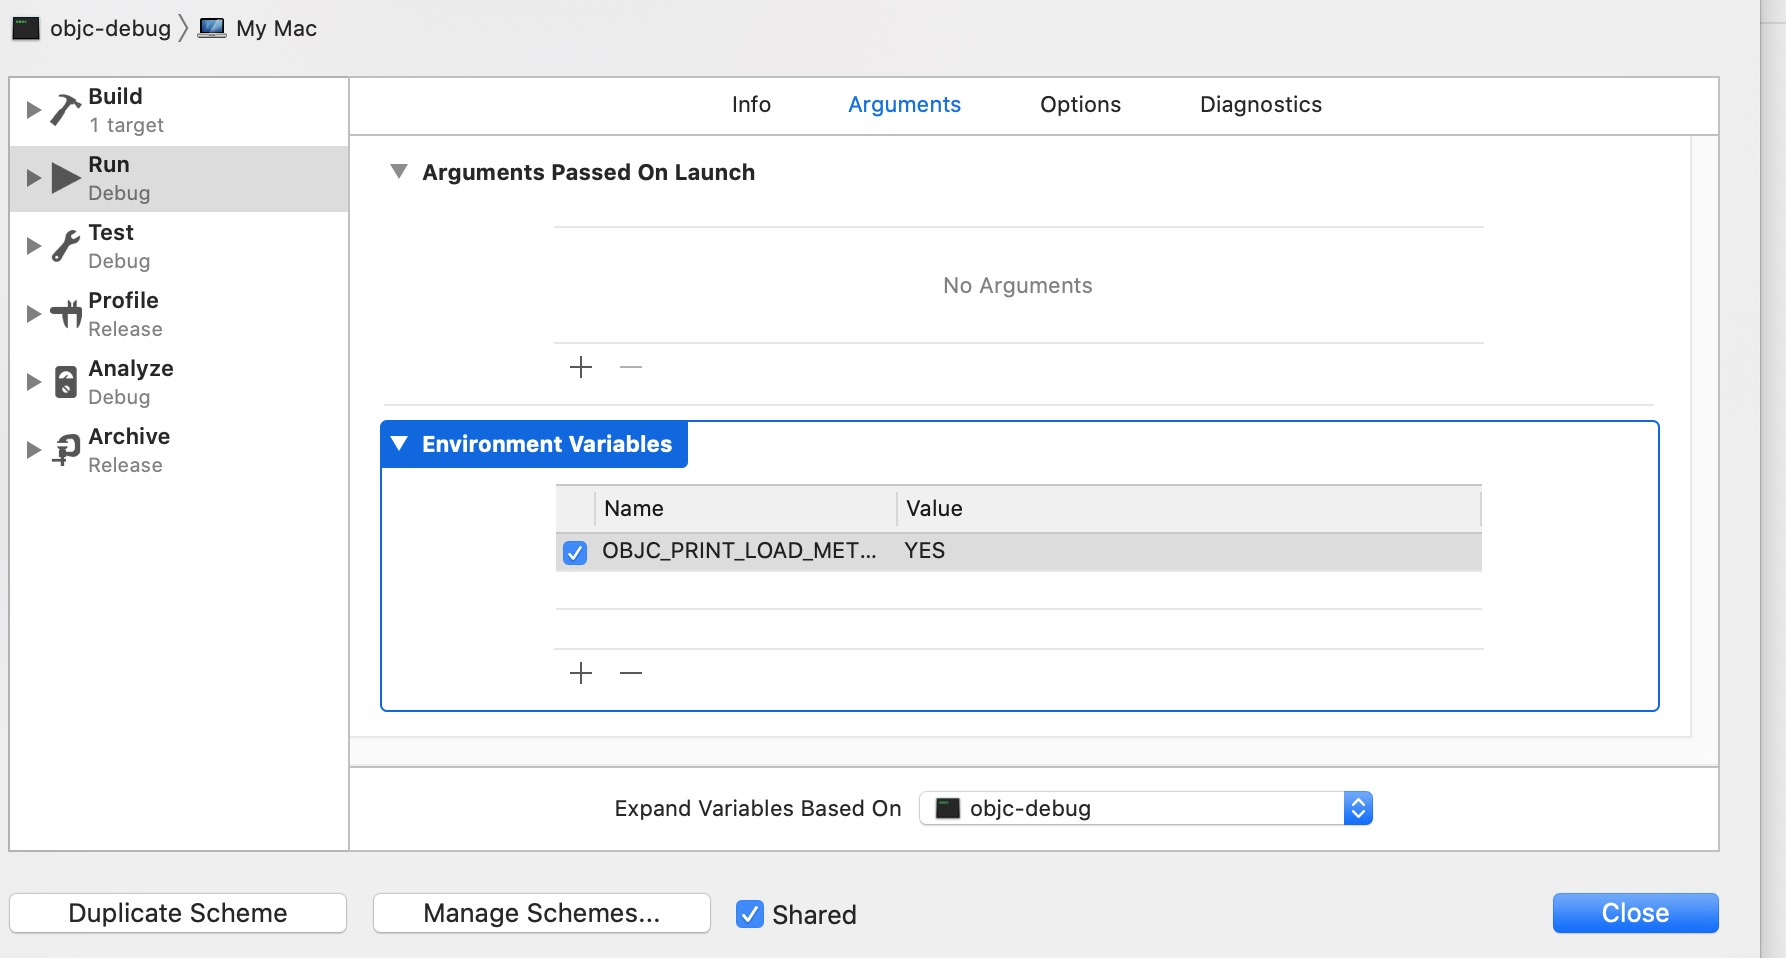Collapse the Arguments Passed On Launch section

pyautogui.click(x=399, y=172)
